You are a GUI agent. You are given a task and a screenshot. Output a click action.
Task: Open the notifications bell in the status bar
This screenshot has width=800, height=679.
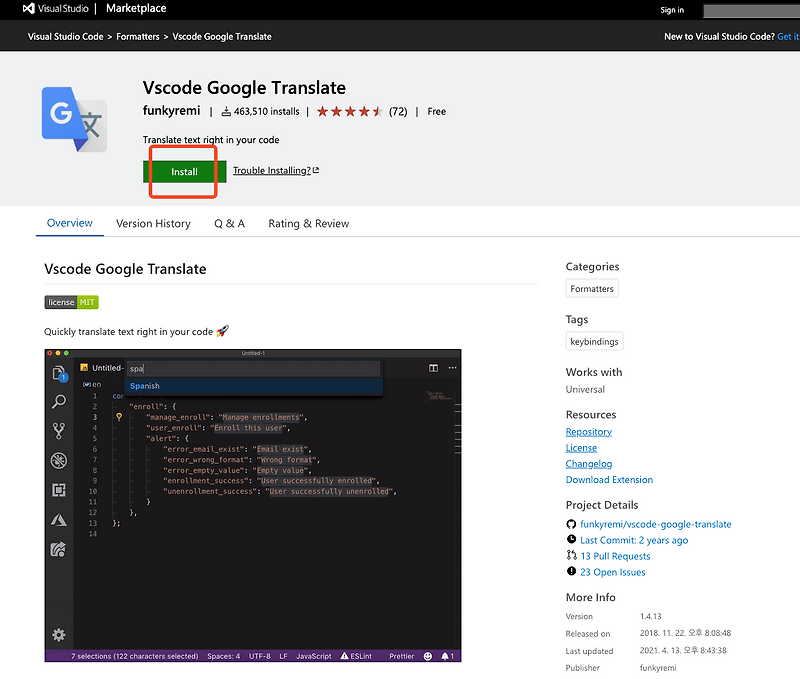coord(446,656)
